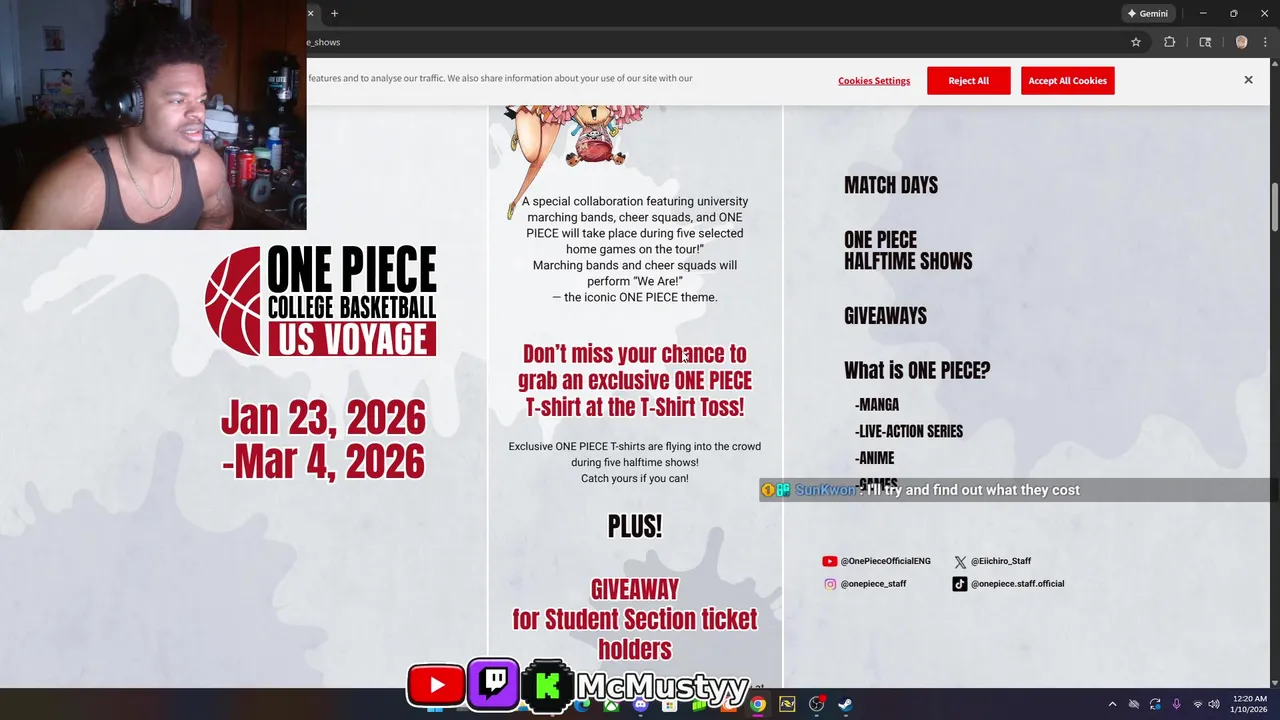Click the 'Jan 23, 2026' date text
Viewport: 1280px width, 720px height.
pyautogui.click(x=323, y=418)
